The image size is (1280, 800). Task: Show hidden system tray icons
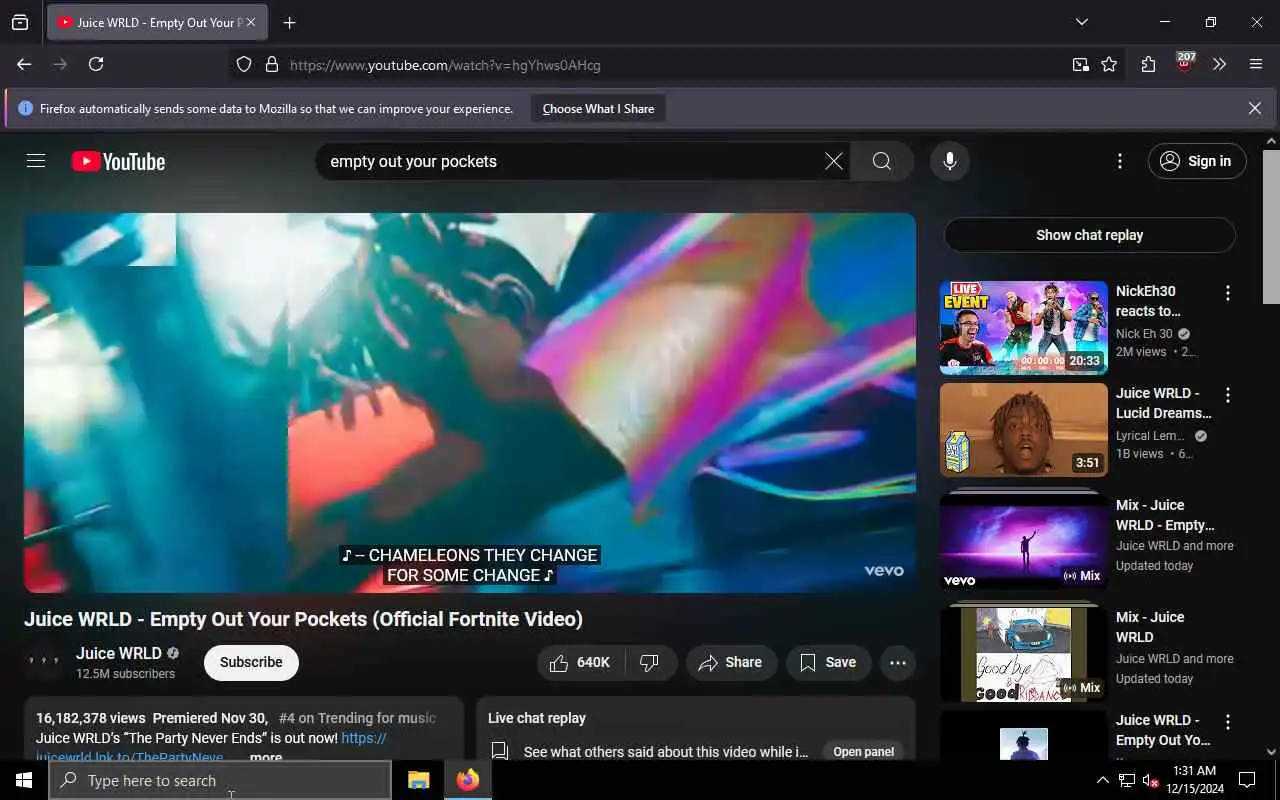1102,780
